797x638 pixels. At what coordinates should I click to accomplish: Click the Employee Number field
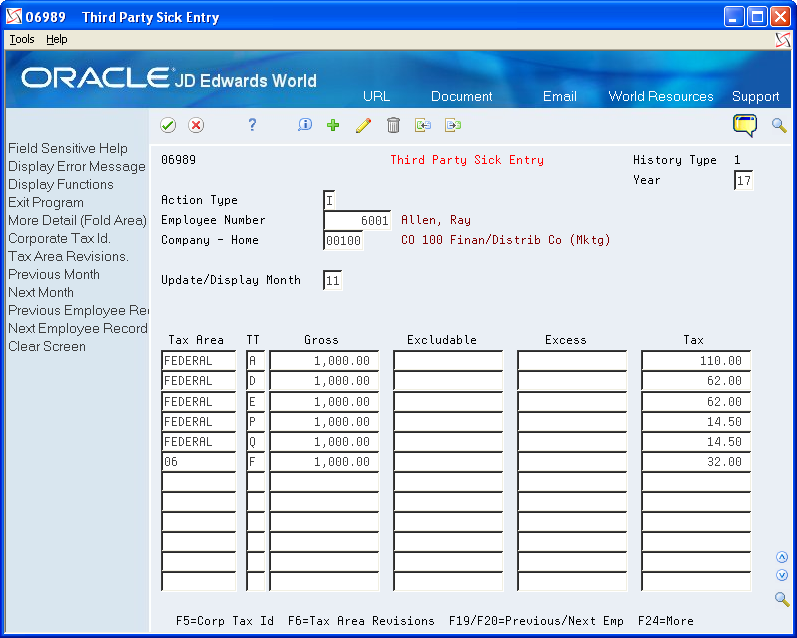[357, 221]
